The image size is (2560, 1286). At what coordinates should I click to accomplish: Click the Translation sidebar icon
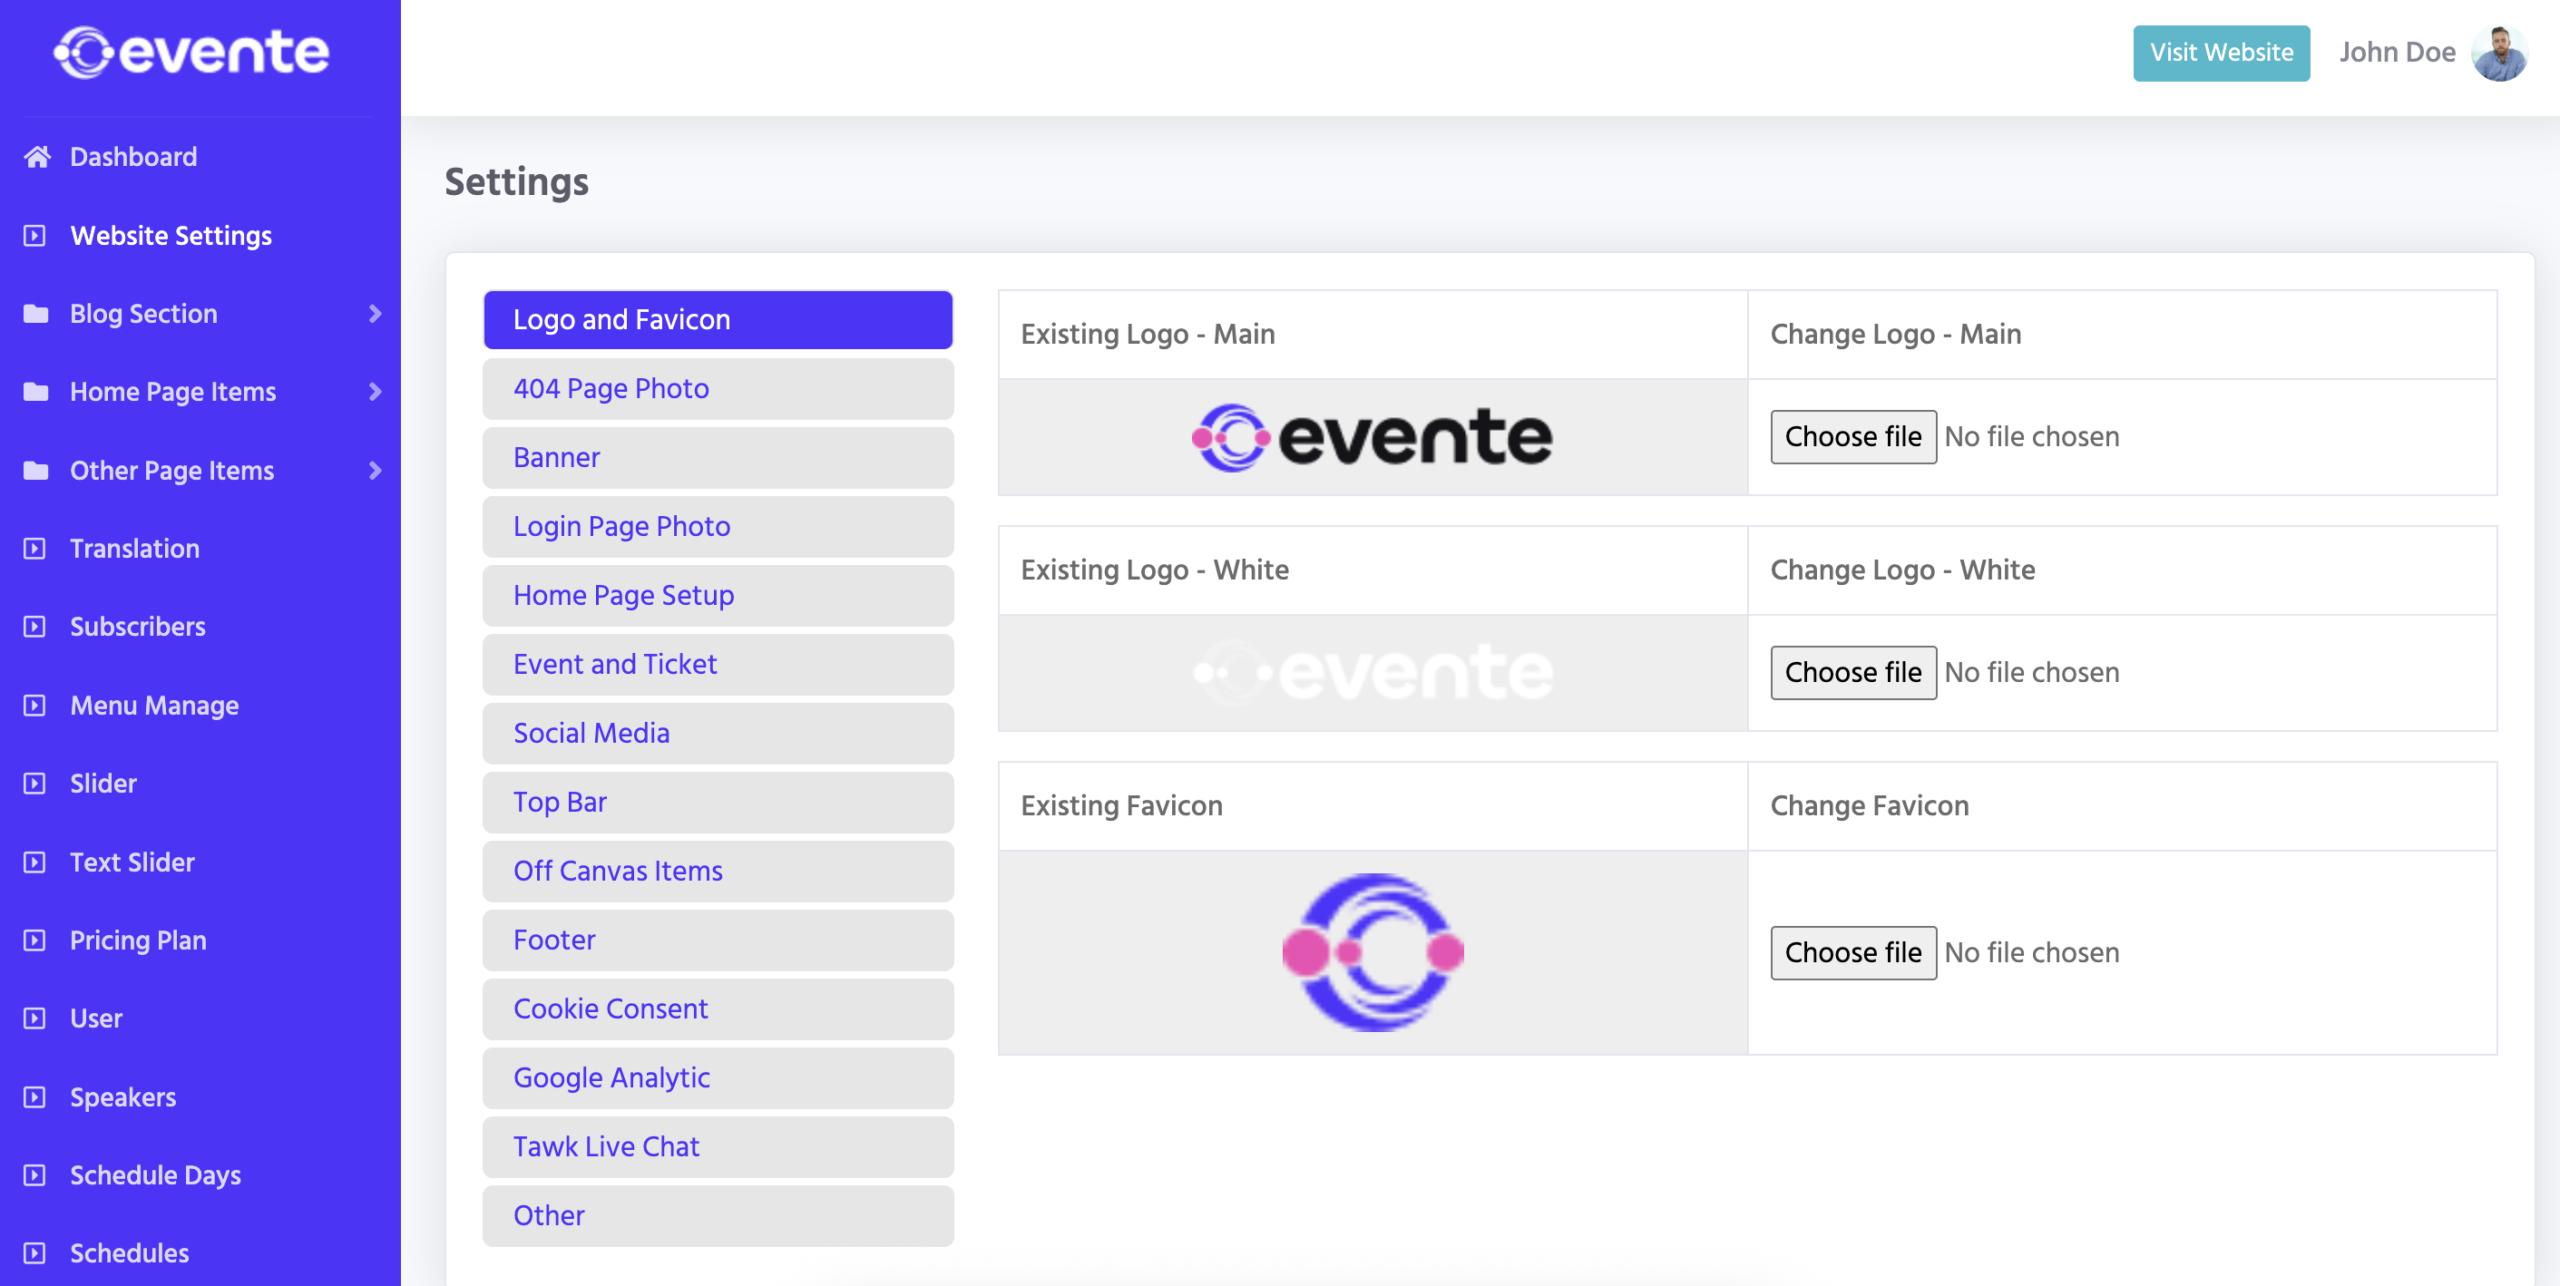pyautogui.click(x=35, y=549)
